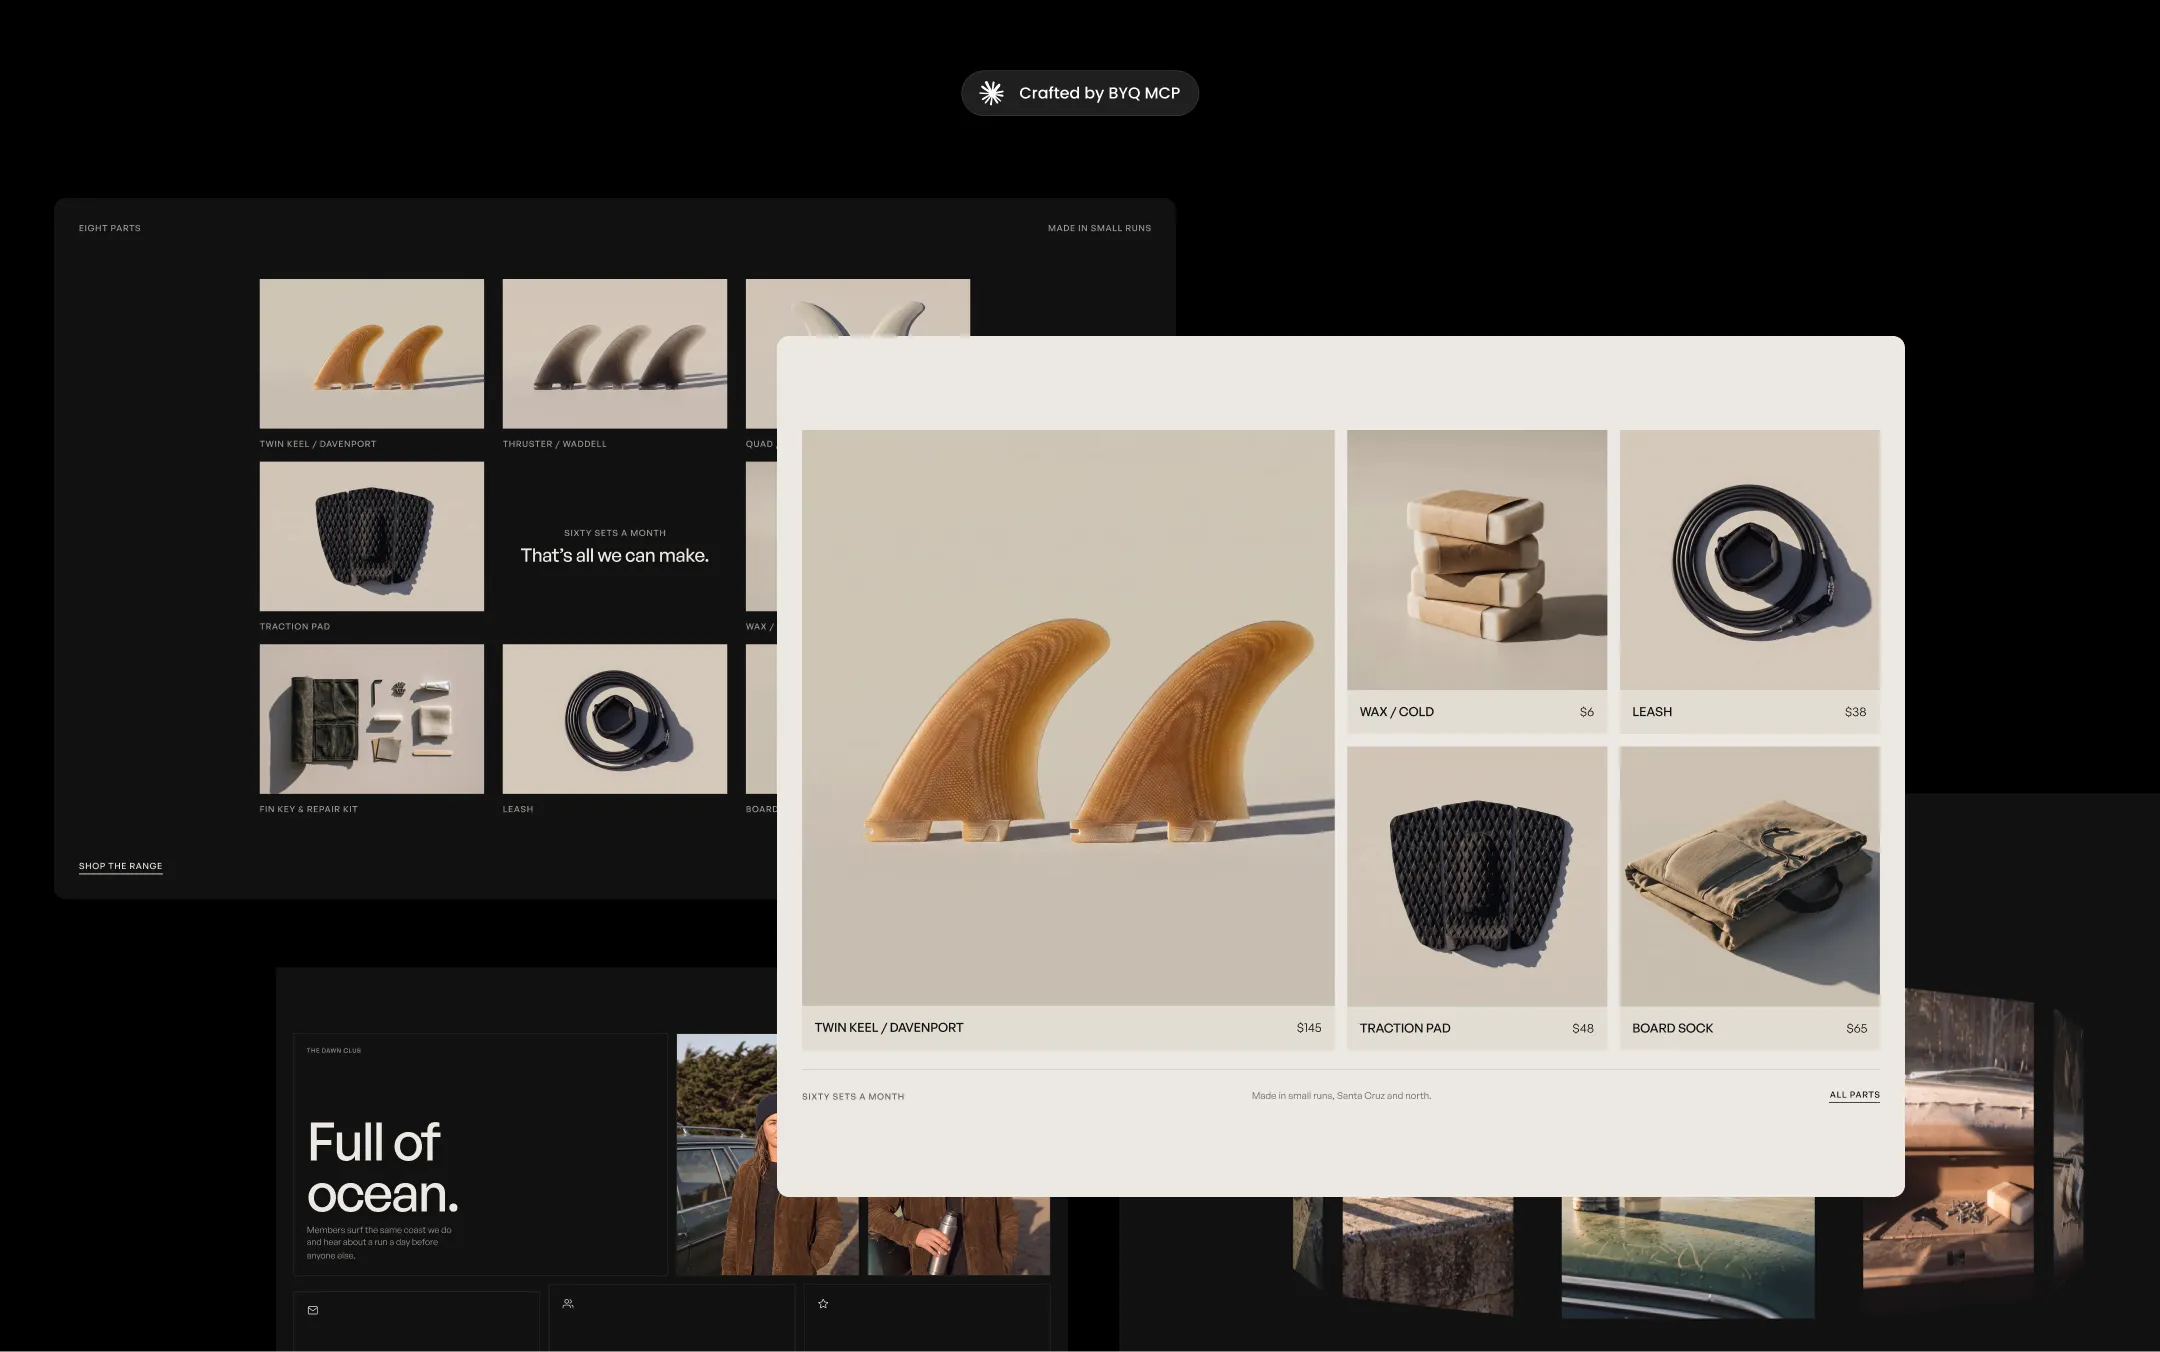This screenshot has height=1352, width=2160.
Task: Select the small Leash thumbnail in dark grid
Action: click(615, 719)
